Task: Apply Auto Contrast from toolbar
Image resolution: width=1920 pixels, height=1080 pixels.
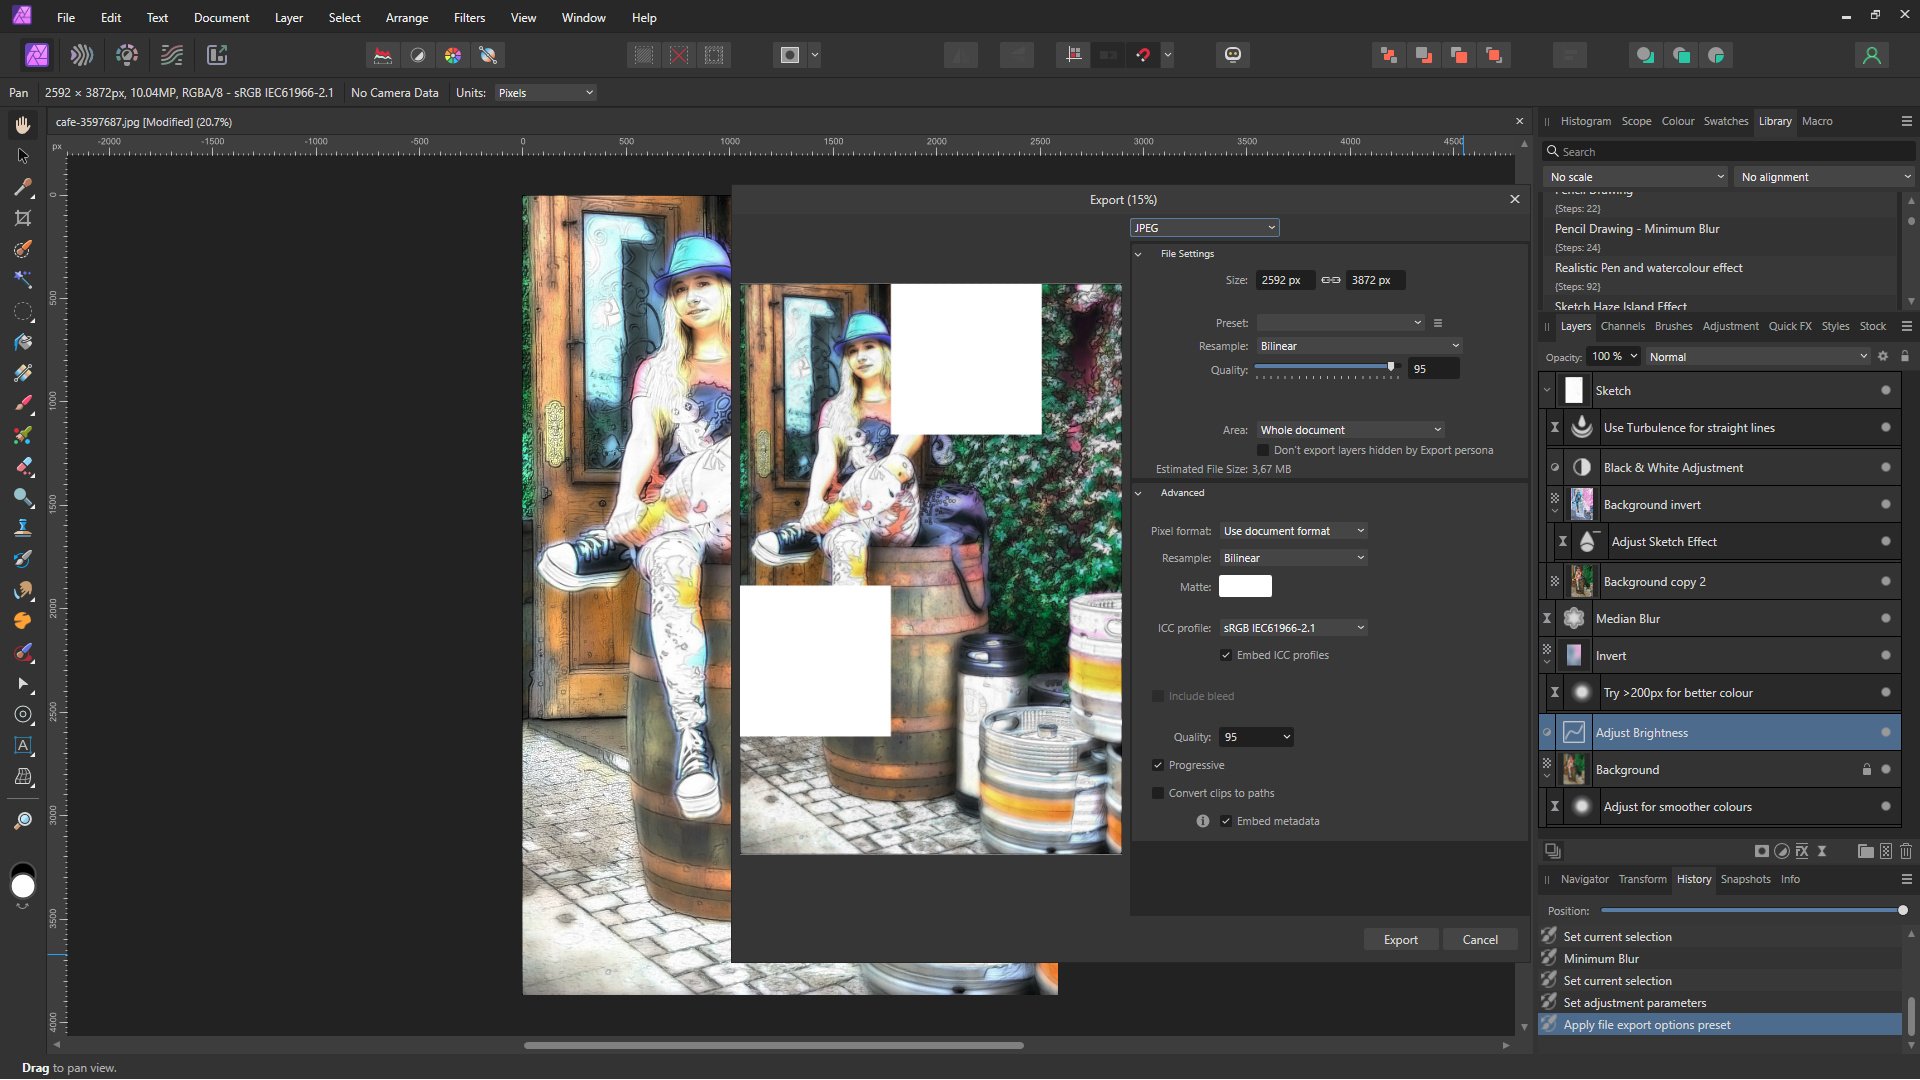Action: tap(418, 55)
